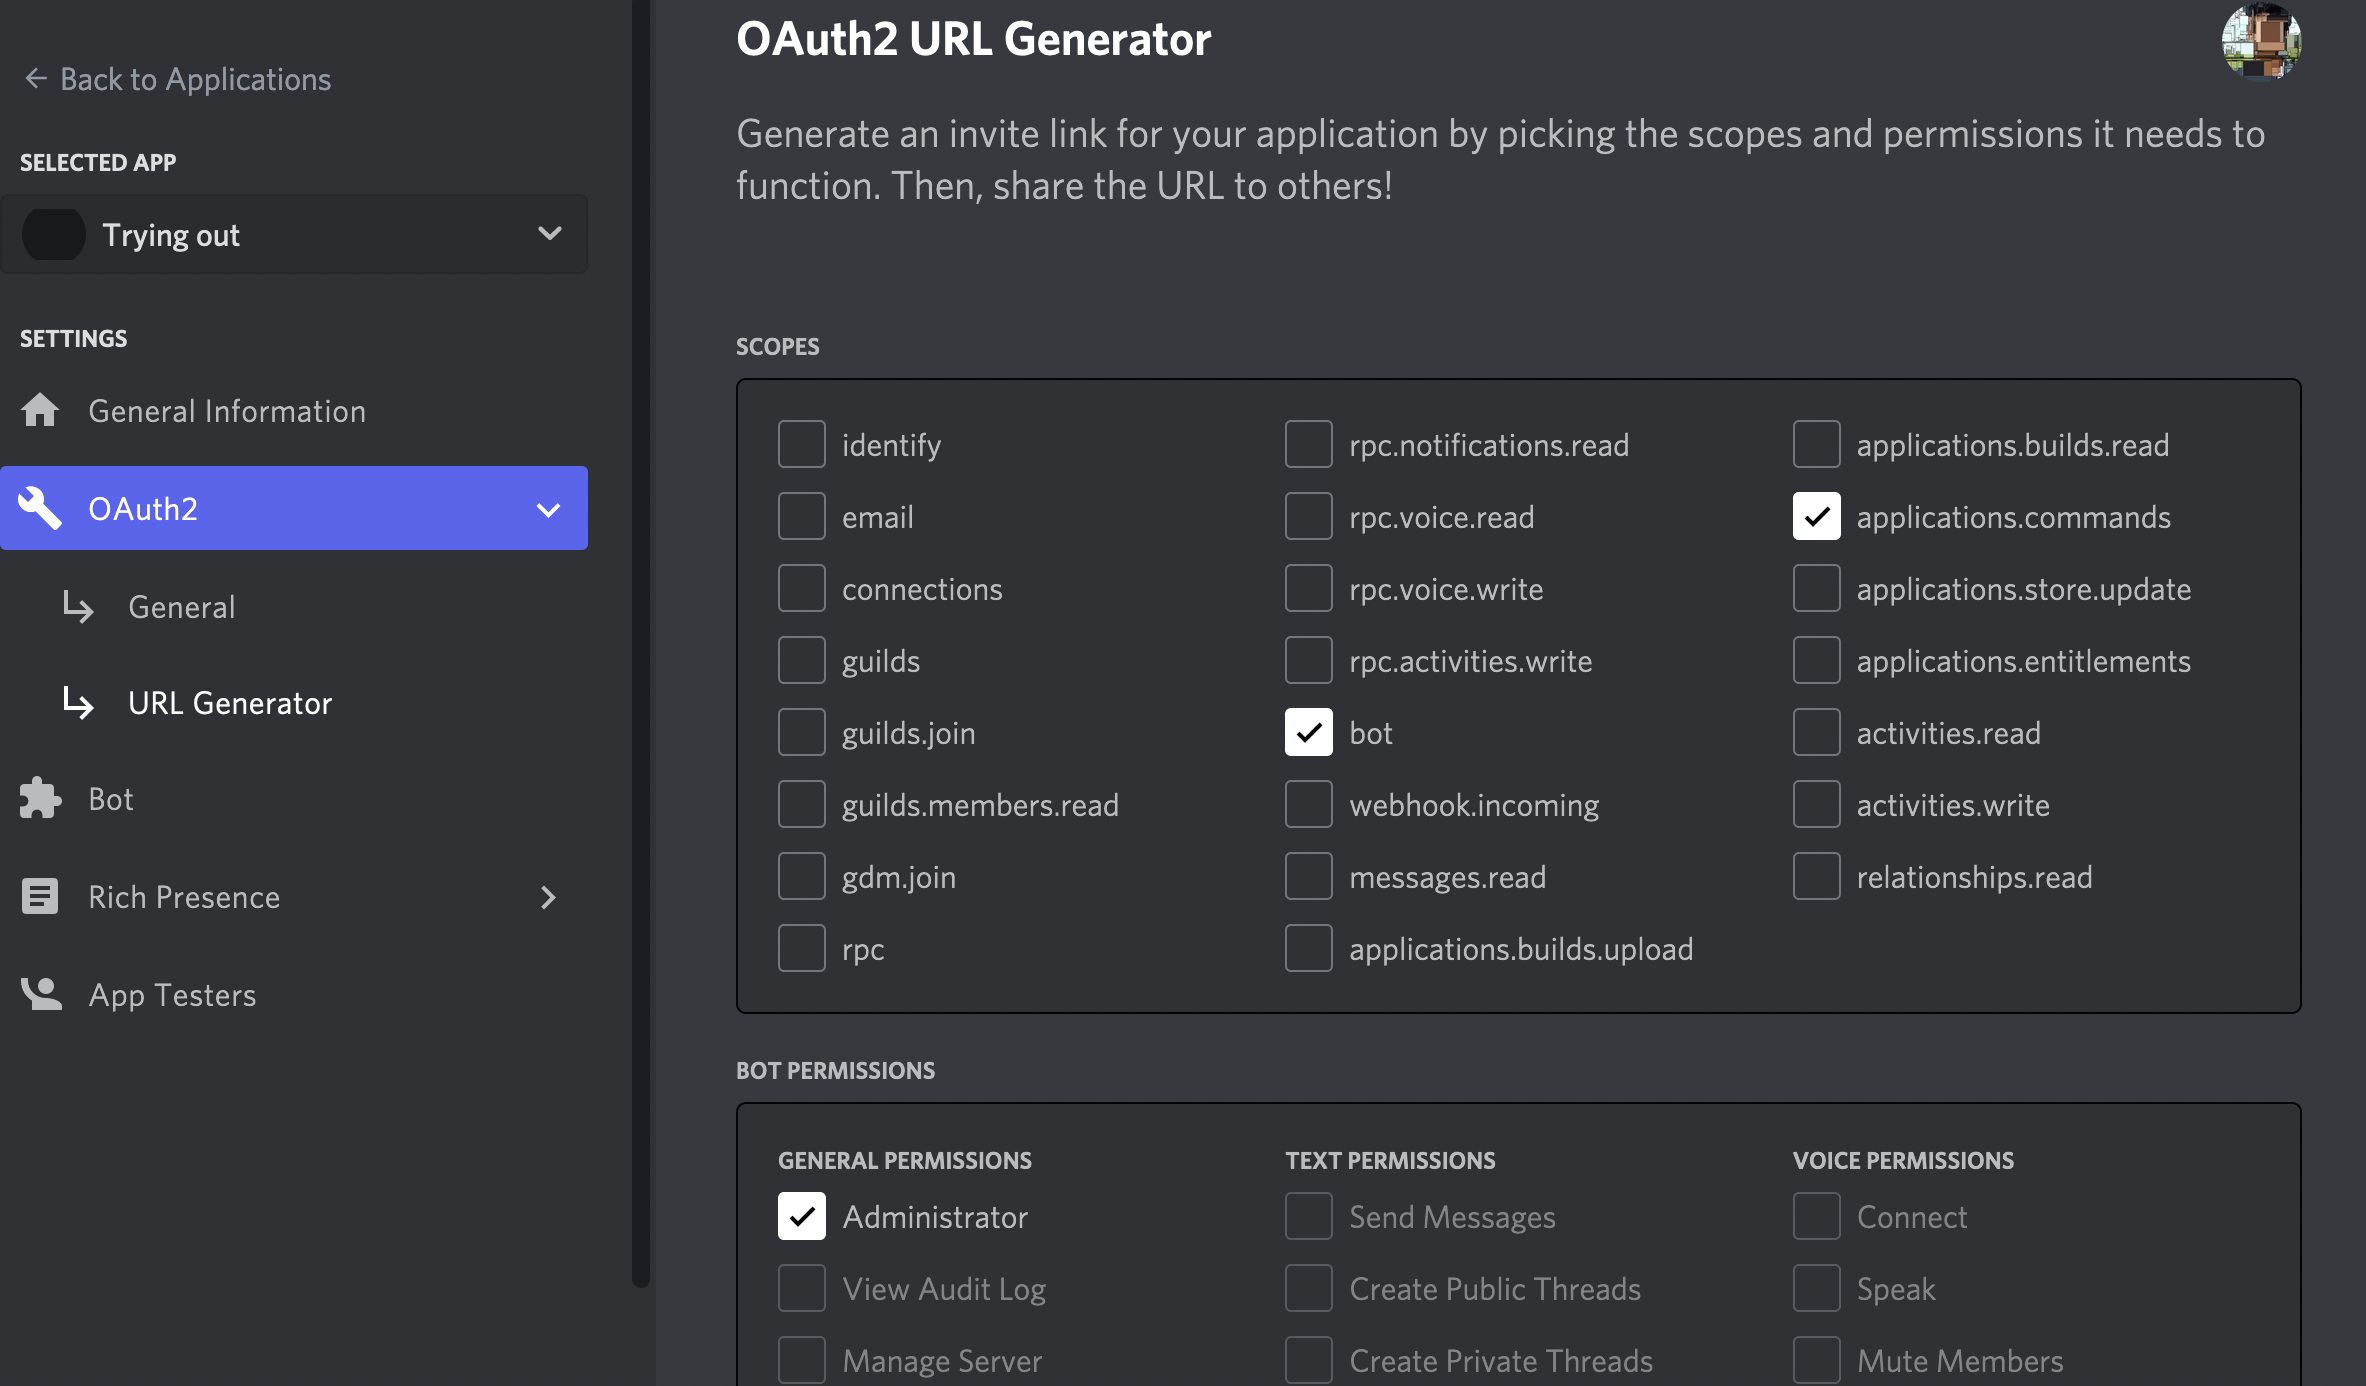This screenshot has height=1386, width=2366.
Task: Select the OAuth2 menu item
Action: coord(294,508)
